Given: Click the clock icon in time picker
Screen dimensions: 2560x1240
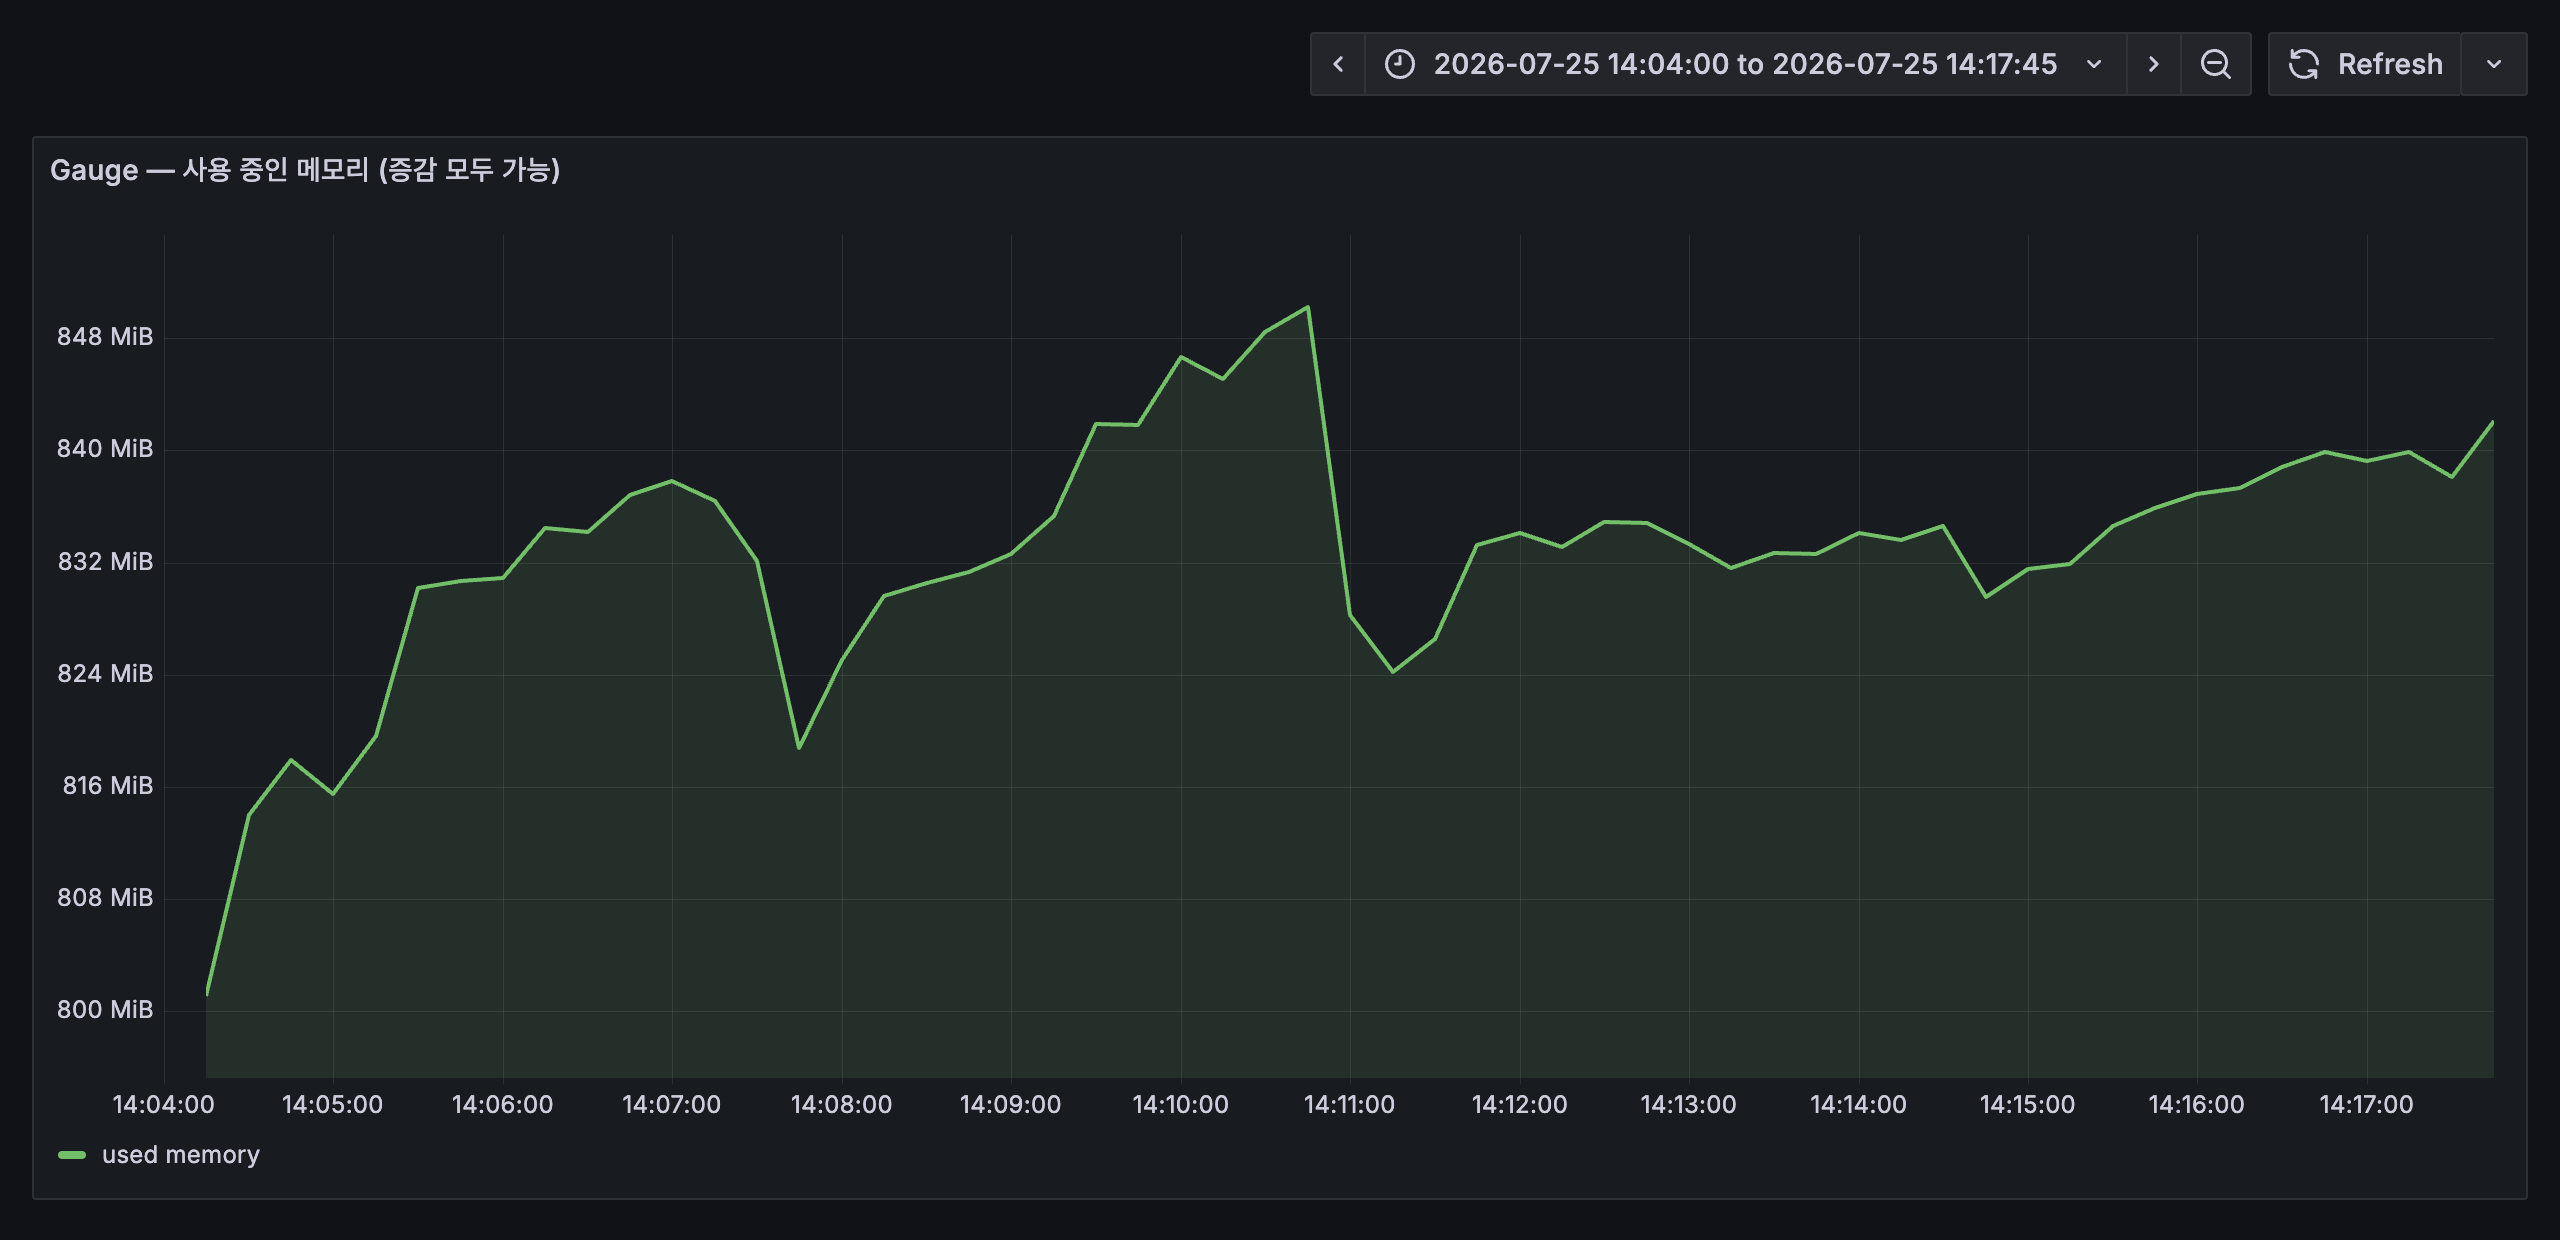Looking at the screenshot, I should coord(1400,64).
